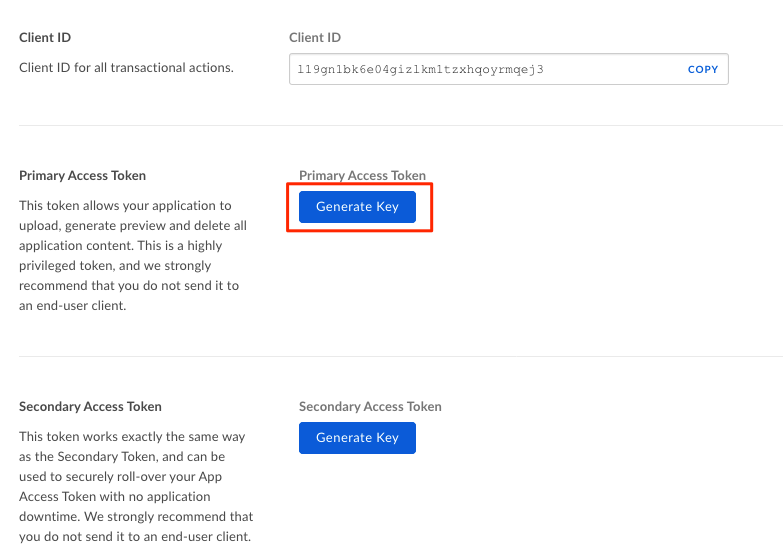Click the divider above Primary Access Token section

tap(400, 125)
